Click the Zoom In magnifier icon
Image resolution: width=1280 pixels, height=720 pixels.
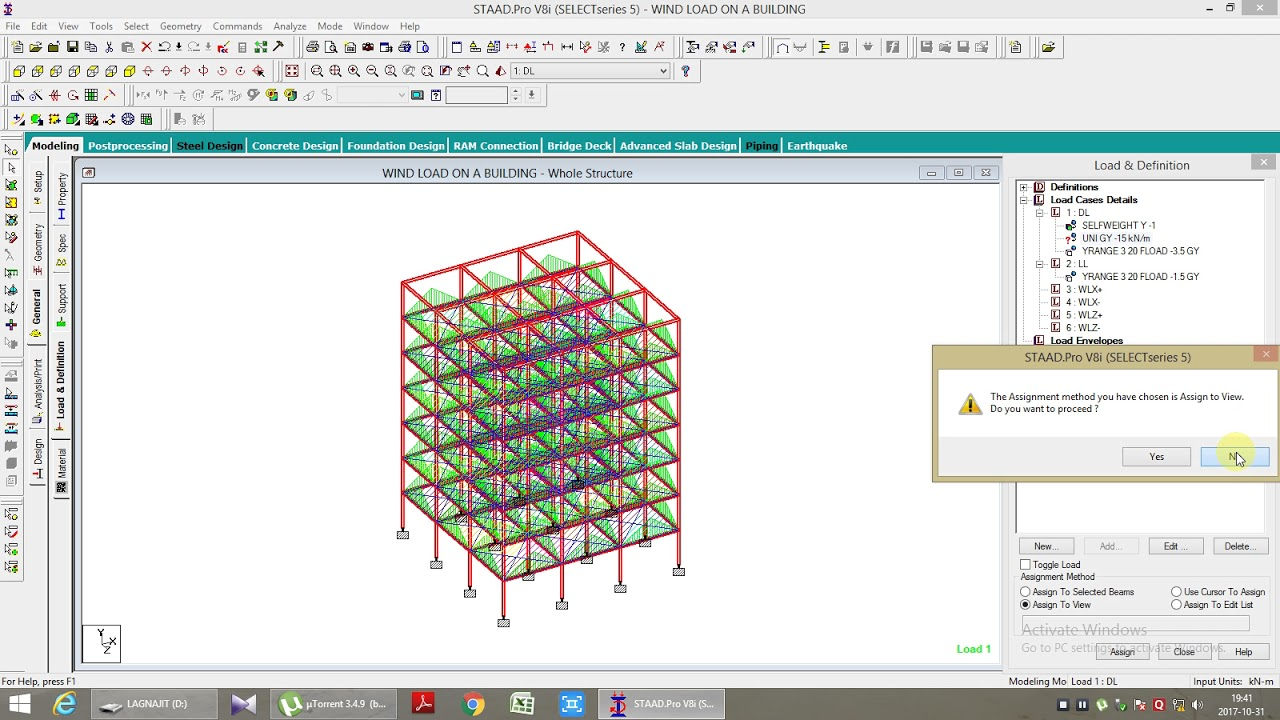tap(353, 71)
